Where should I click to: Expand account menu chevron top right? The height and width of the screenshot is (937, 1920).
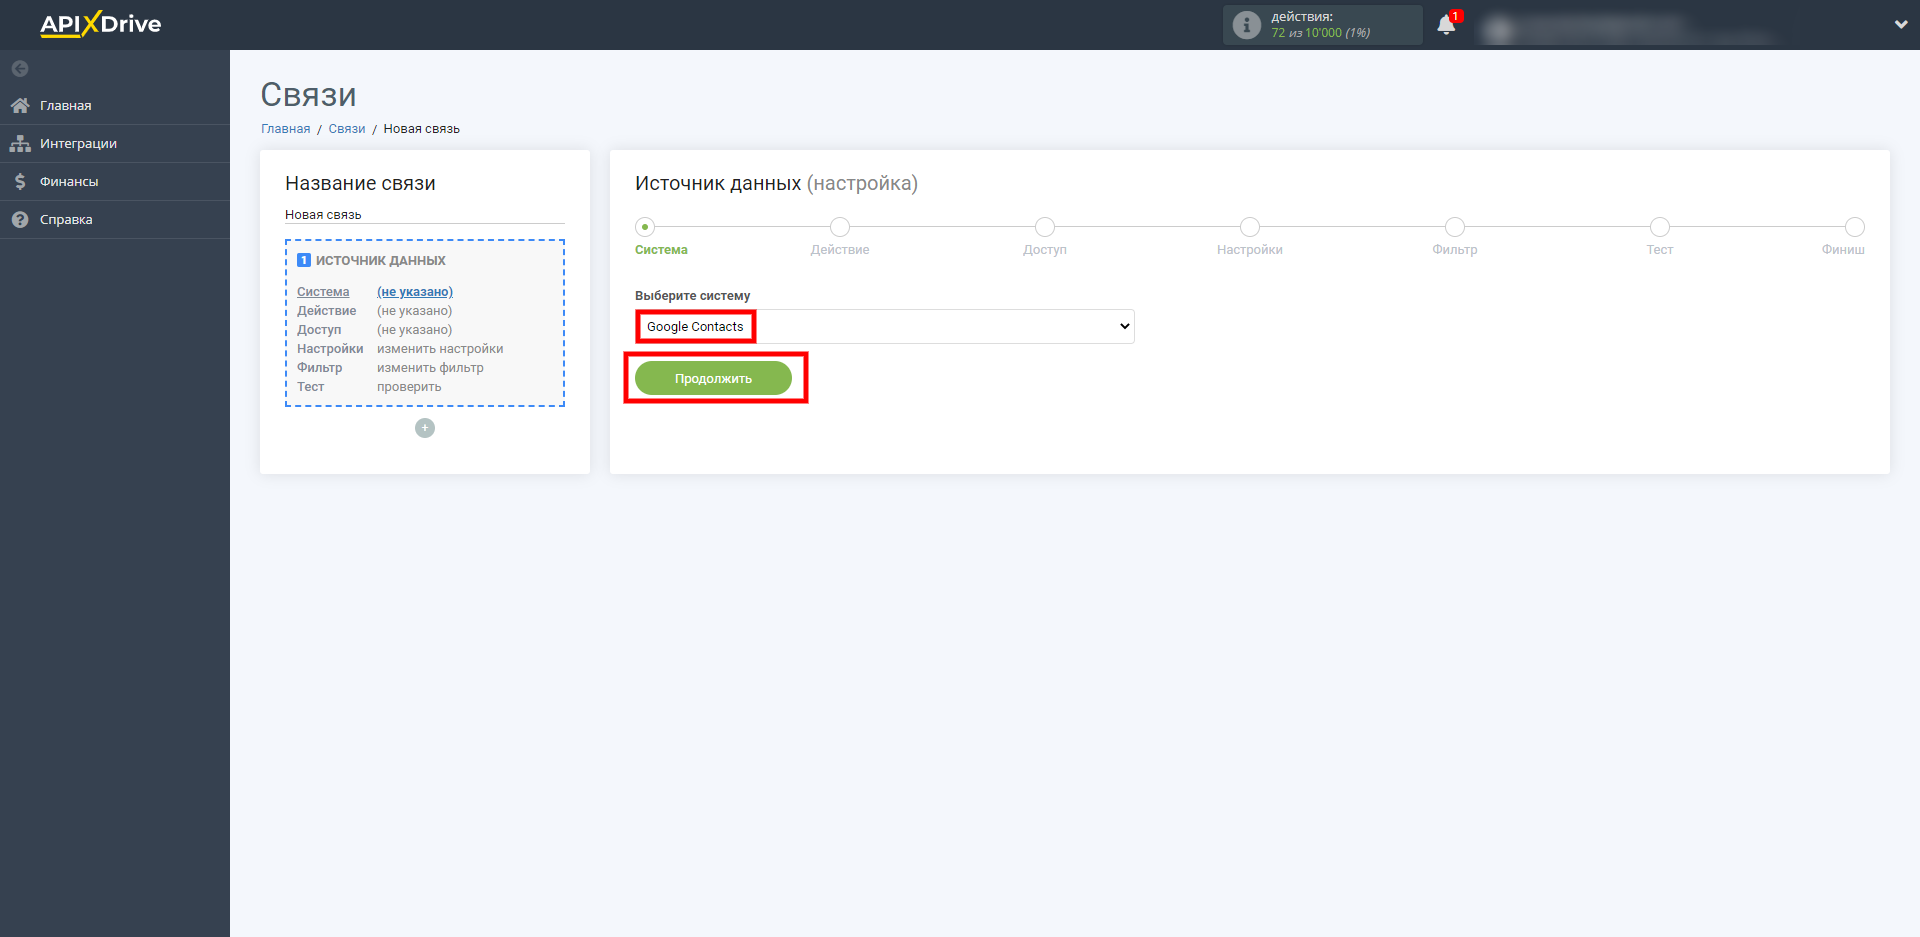[1901, 25]
